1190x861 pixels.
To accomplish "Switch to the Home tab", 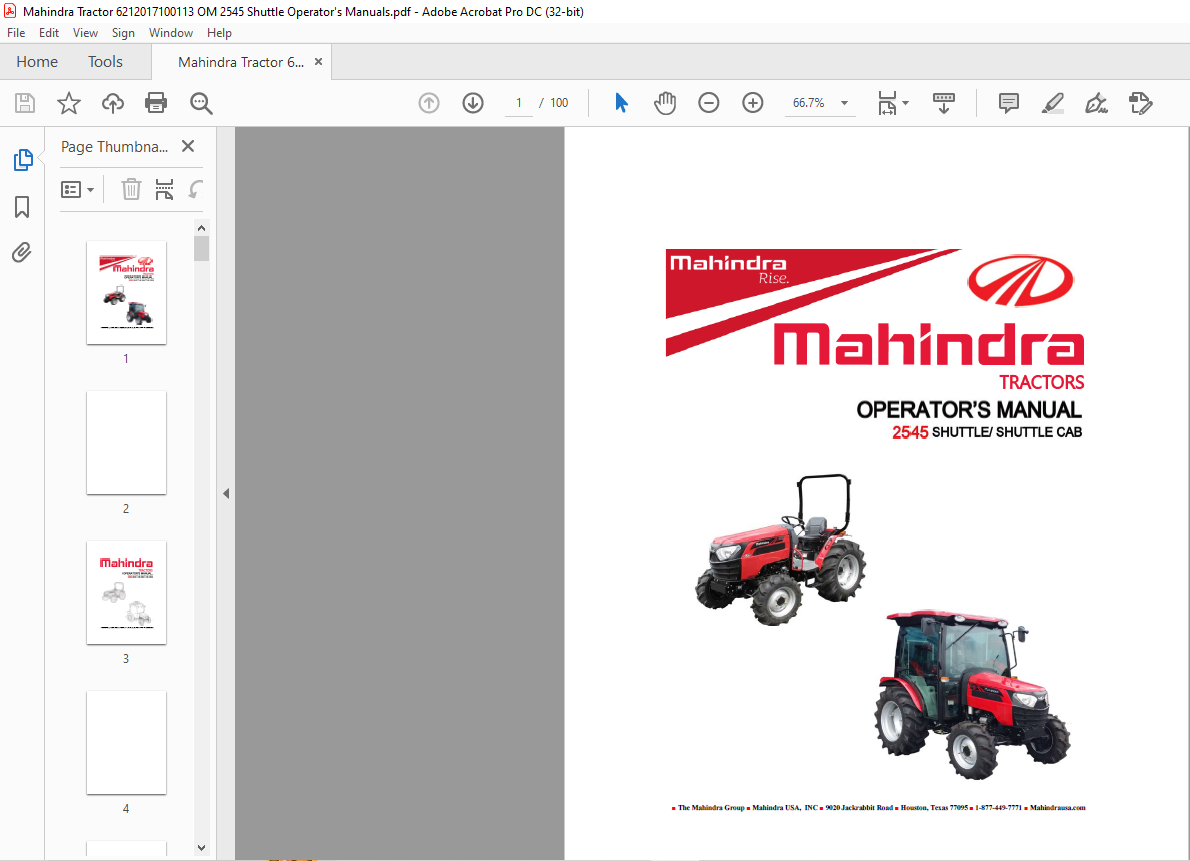I will point(37,62).
